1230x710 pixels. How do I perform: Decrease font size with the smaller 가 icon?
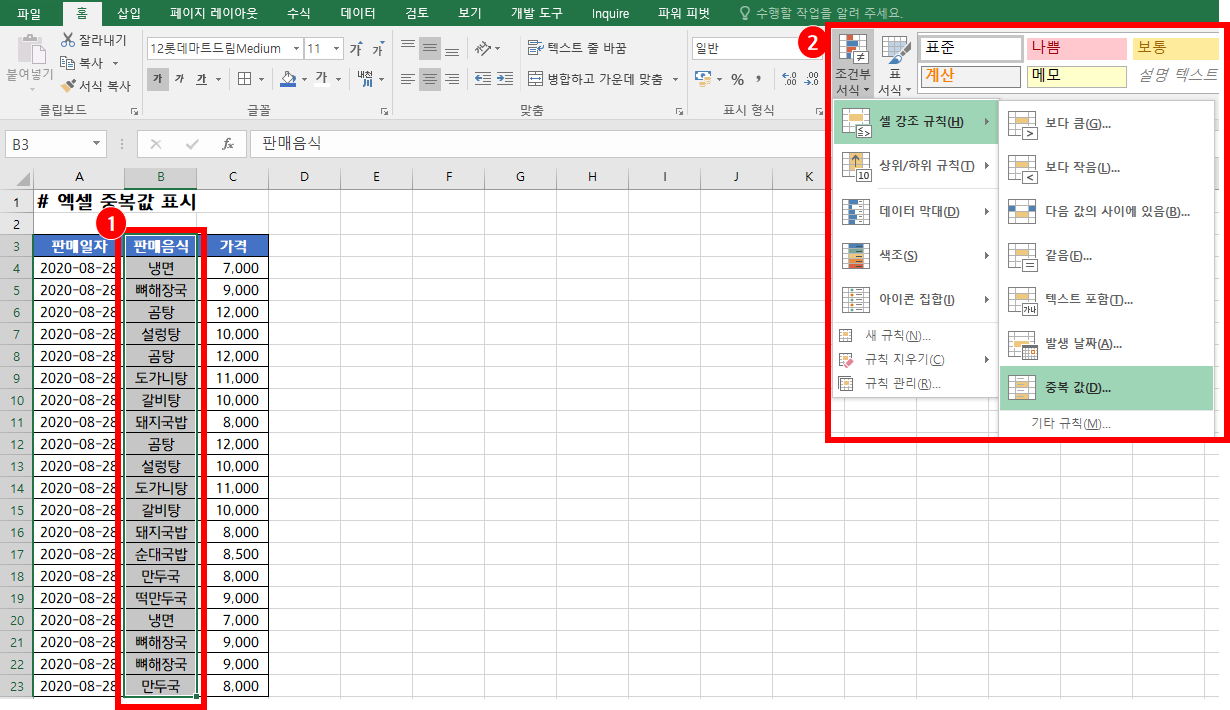click(x=378, y=49)
